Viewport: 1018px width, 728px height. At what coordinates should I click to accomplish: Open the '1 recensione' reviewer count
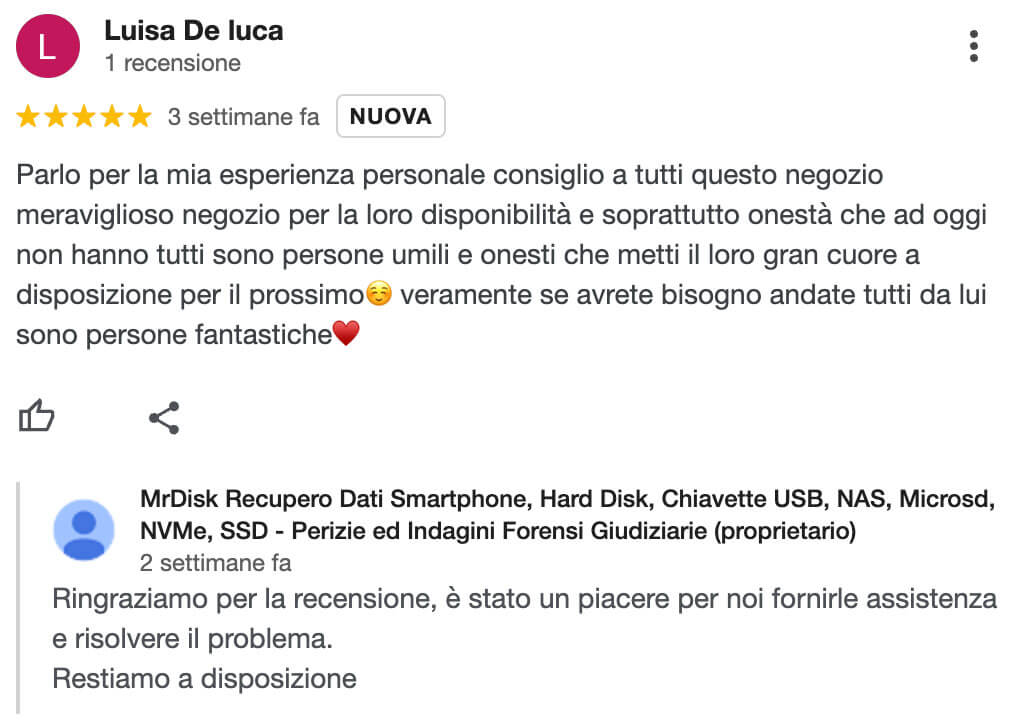(x=173, y=63)
